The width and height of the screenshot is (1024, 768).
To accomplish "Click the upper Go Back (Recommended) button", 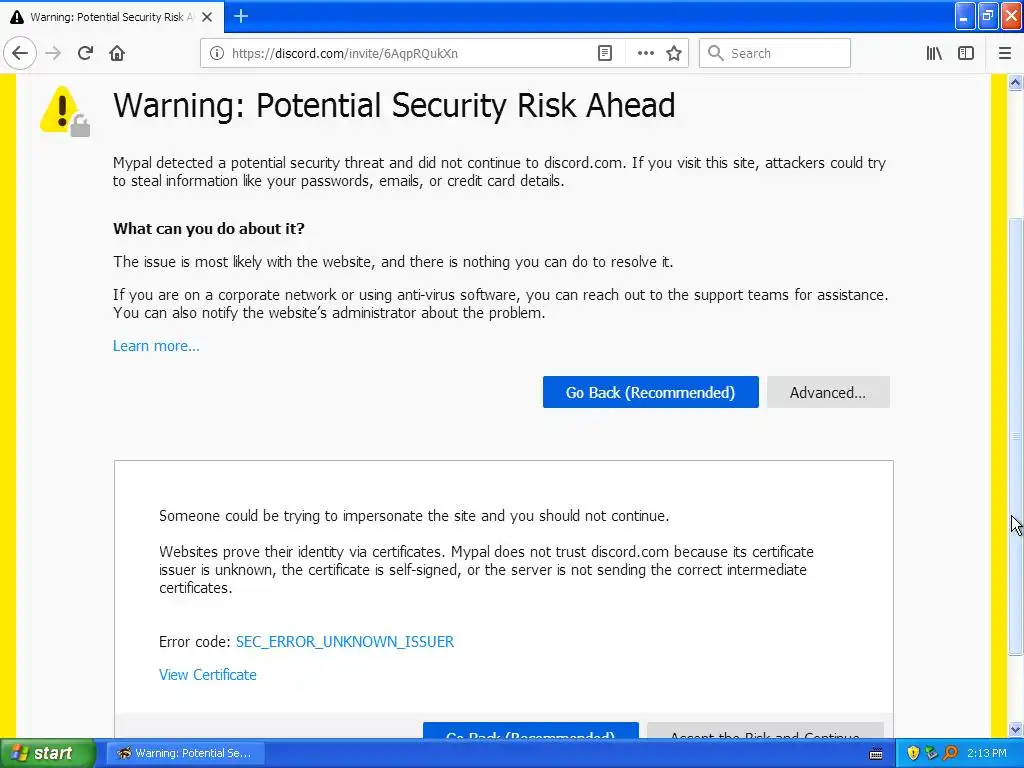I will pos(650,392).
